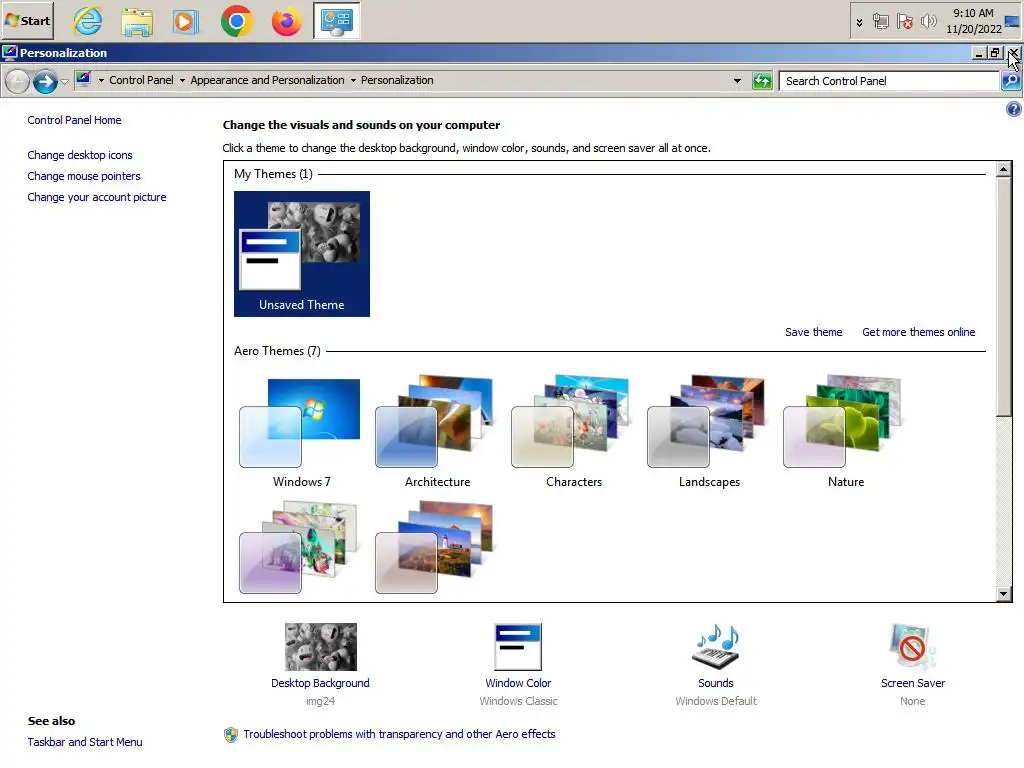Open Change your account picture link
This screenshot has width=1024, height=768.
[97, 197]
